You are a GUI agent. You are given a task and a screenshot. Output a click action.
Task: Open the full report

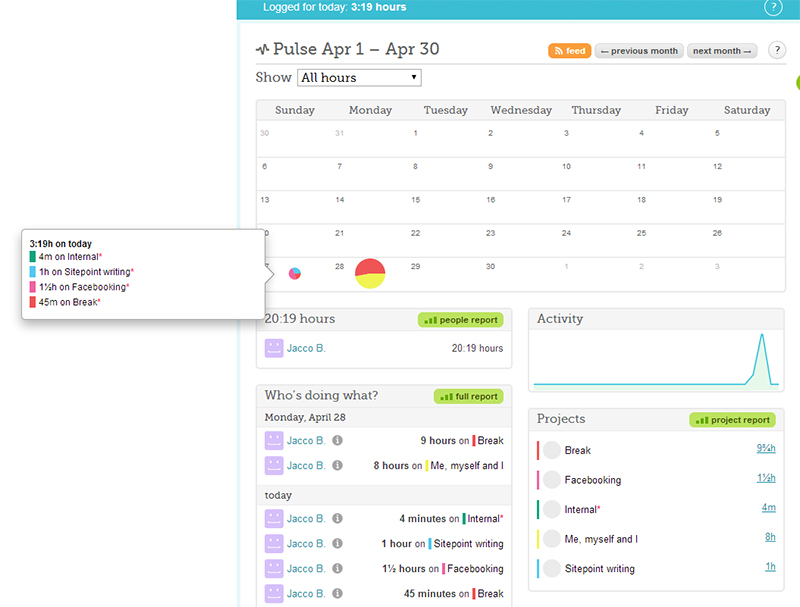[x=469, y=397]
